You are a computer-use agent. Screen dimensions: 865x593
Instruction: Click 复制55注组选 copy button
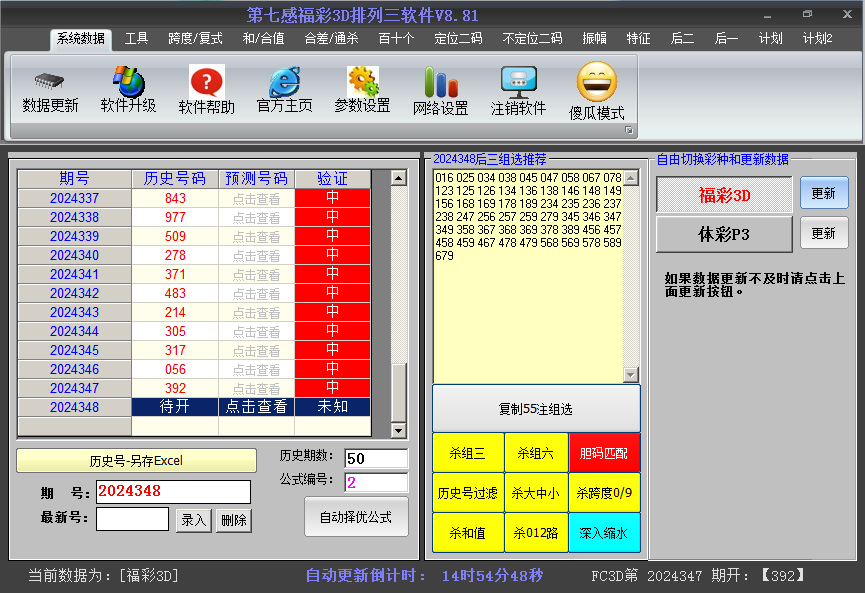[536, 409]
